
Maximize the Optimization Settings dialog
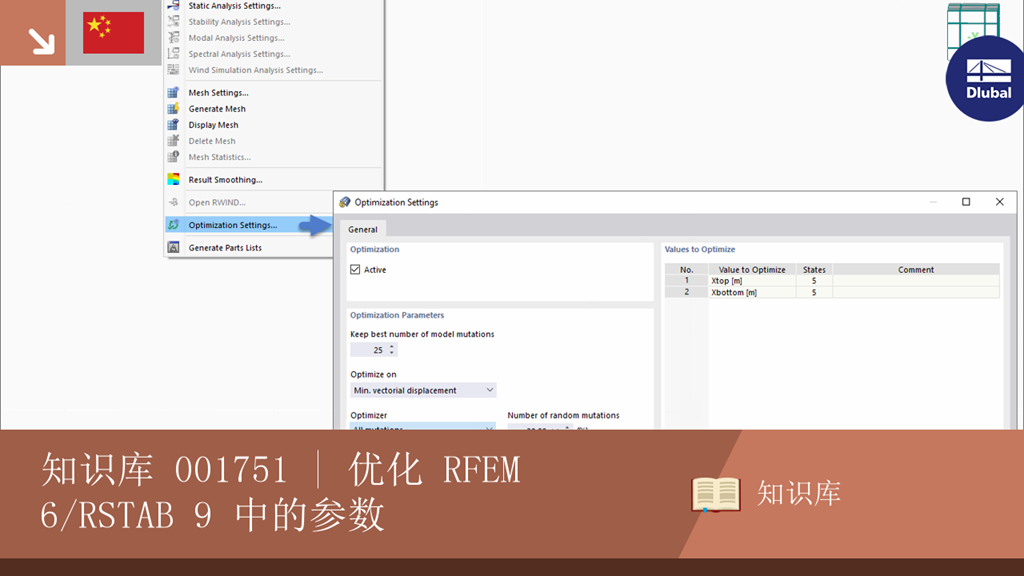[966, 202]
